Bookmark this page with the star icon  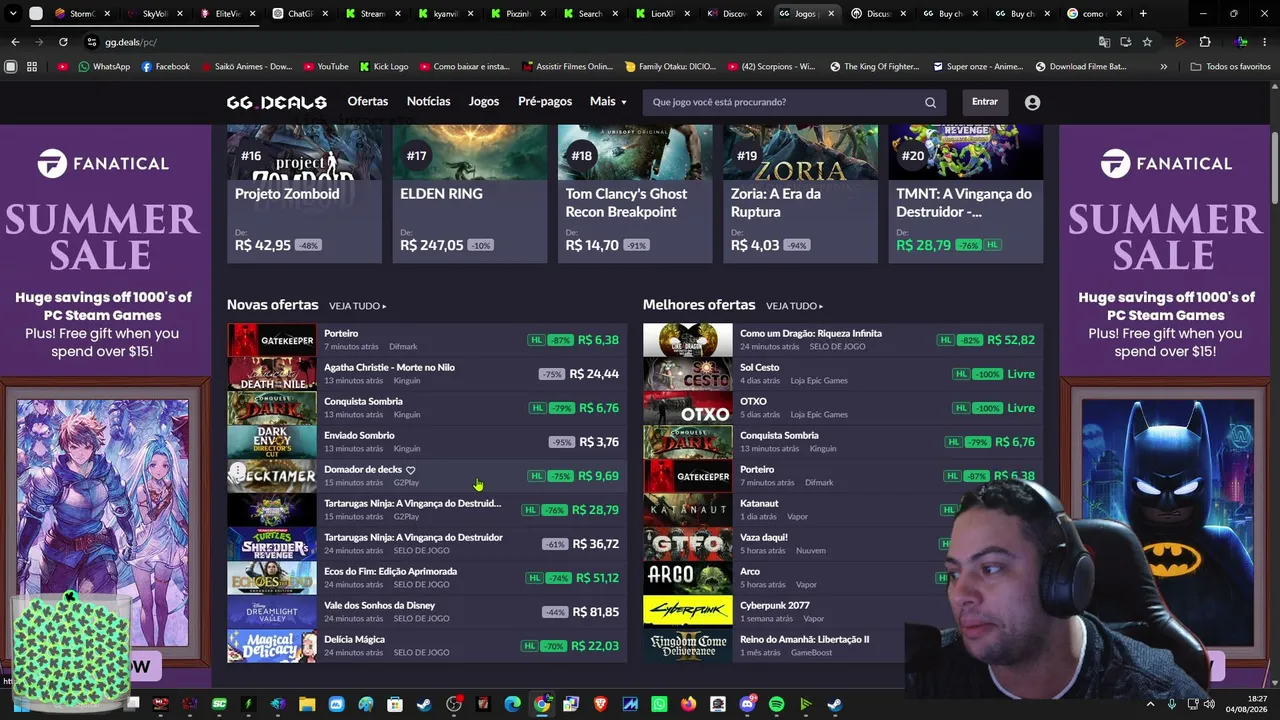(x=1147, y=42)
